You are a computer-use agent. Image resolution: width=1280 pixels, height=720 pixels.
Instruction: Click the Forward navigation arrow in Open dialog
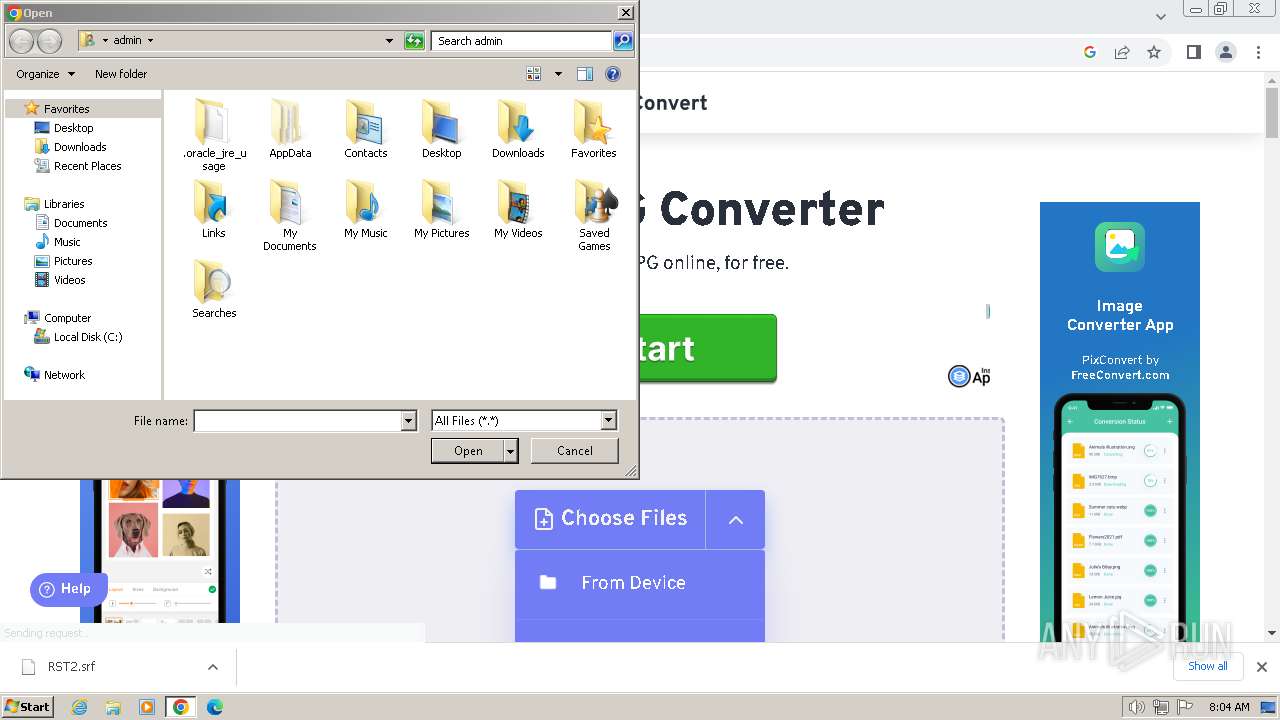click(49, 41)
